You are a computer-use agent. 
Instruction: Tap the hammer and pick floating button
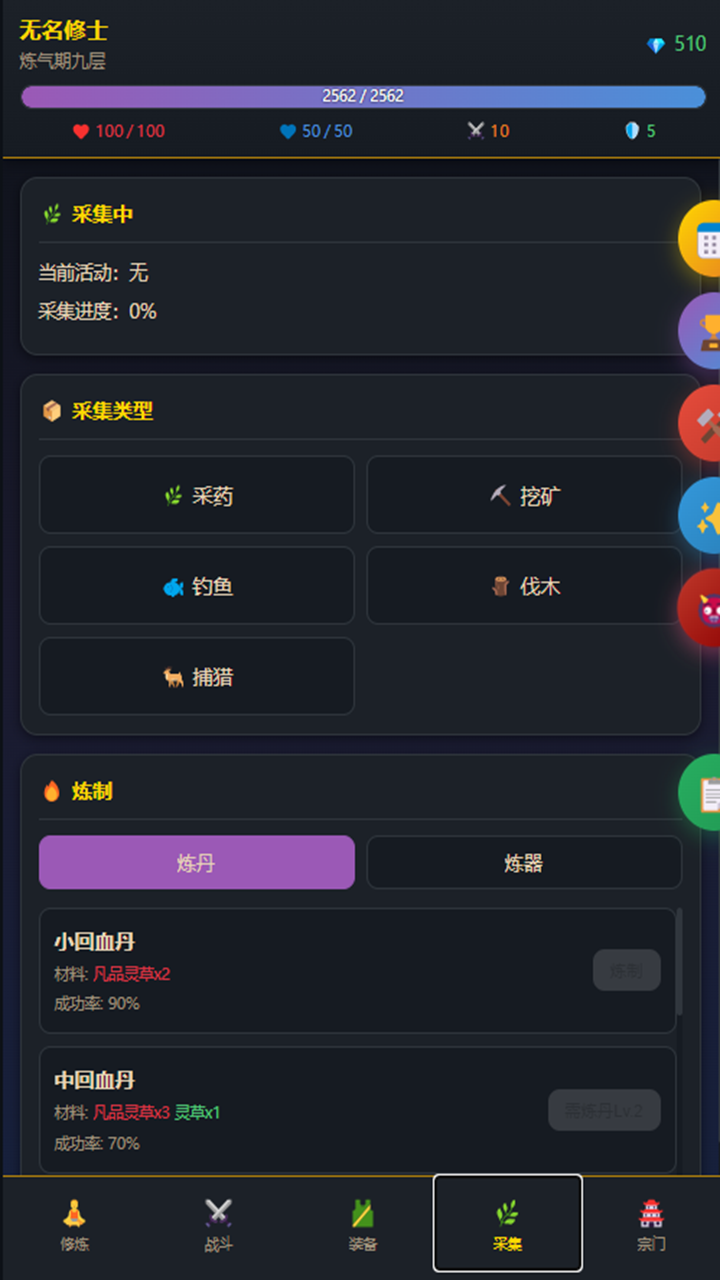(704, 423)
